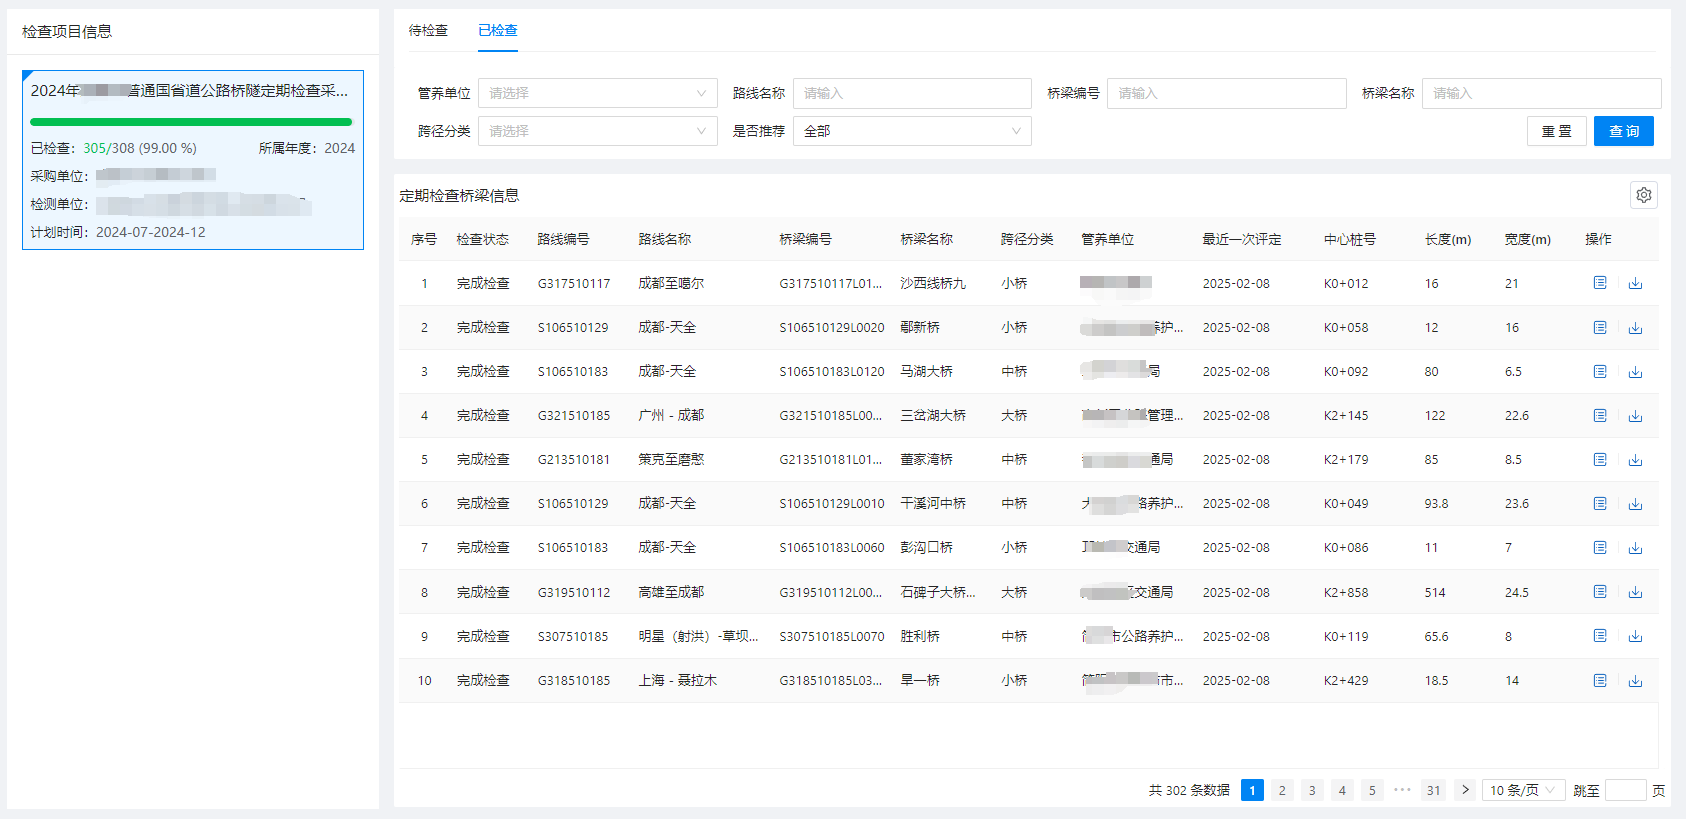The width and height of the screenshot is (1686, 819).
Task: Open table column settings gear icon
Action: (x=1643, y=195)
